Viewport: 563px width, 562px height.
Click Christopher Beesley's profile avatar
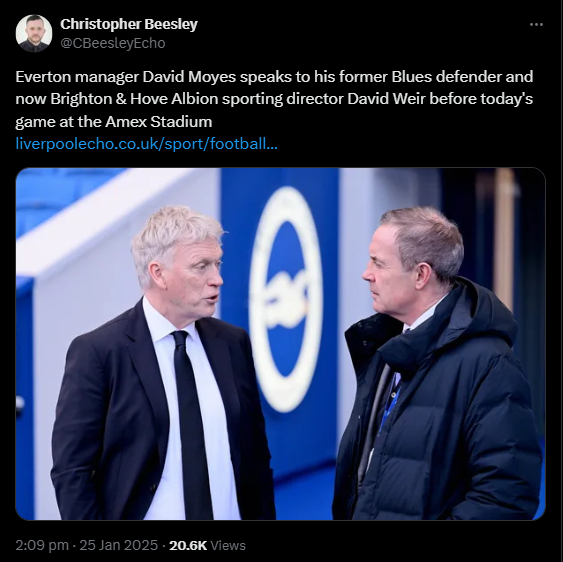click(34, 33)
